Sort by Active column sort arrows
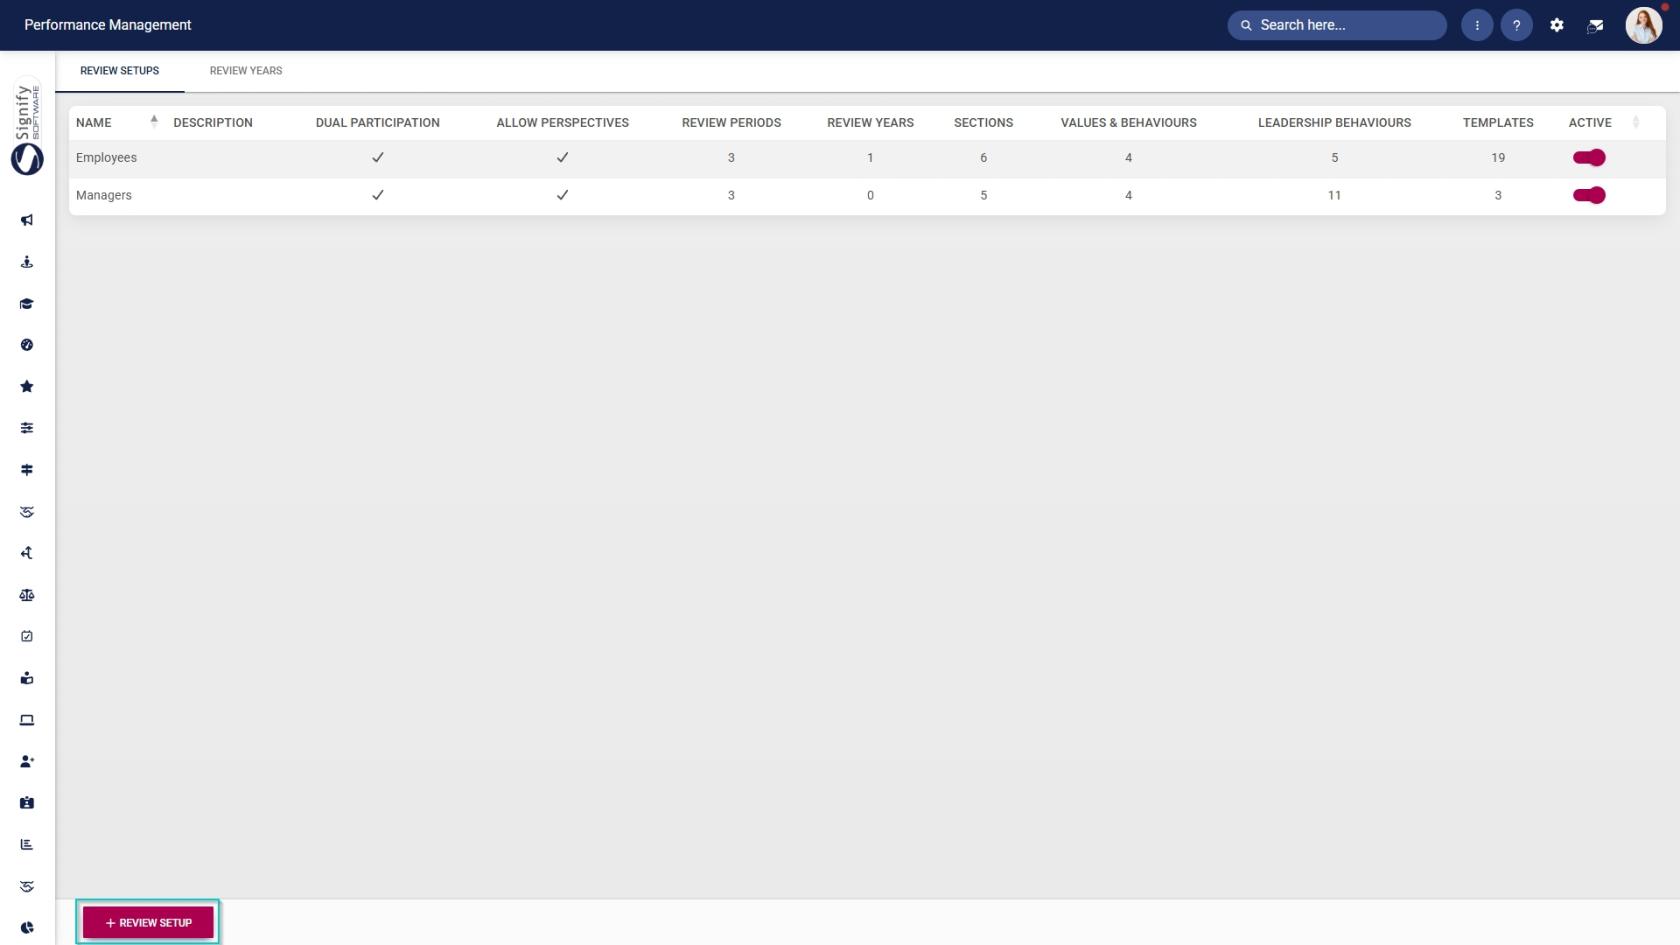 click(1636, 122)
